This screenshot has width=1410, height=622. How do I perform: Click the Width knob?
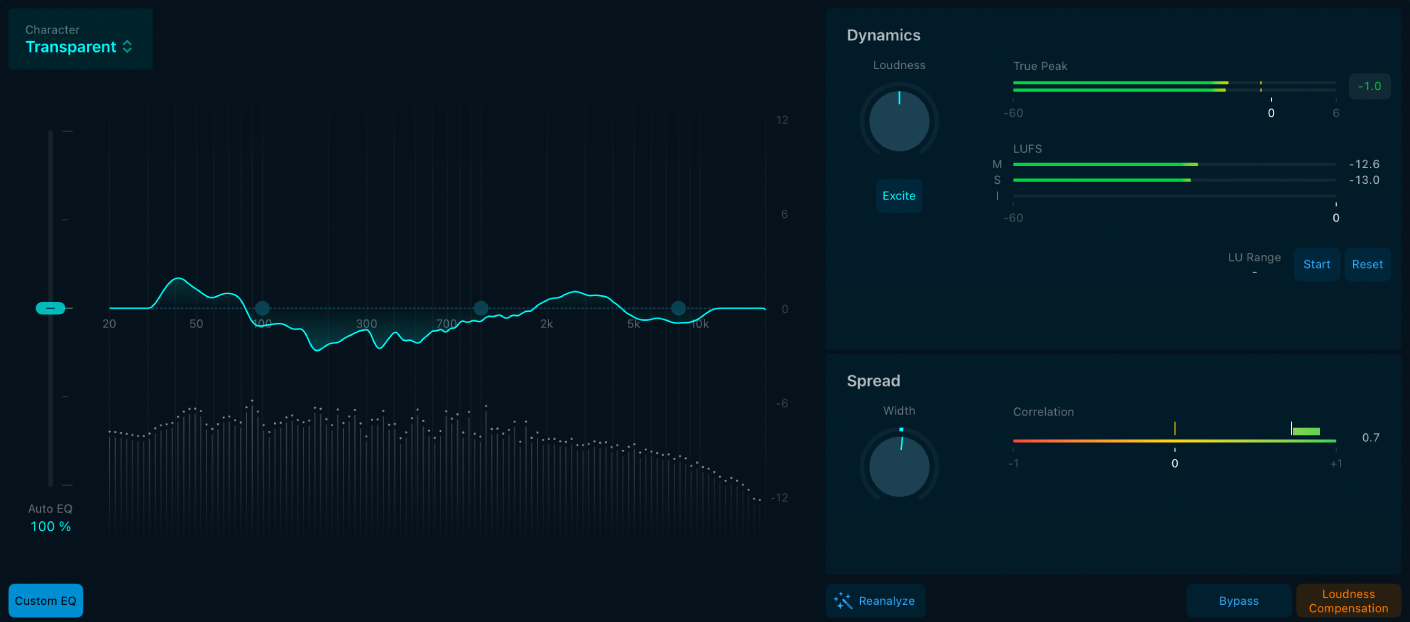(x=899, y=466)
